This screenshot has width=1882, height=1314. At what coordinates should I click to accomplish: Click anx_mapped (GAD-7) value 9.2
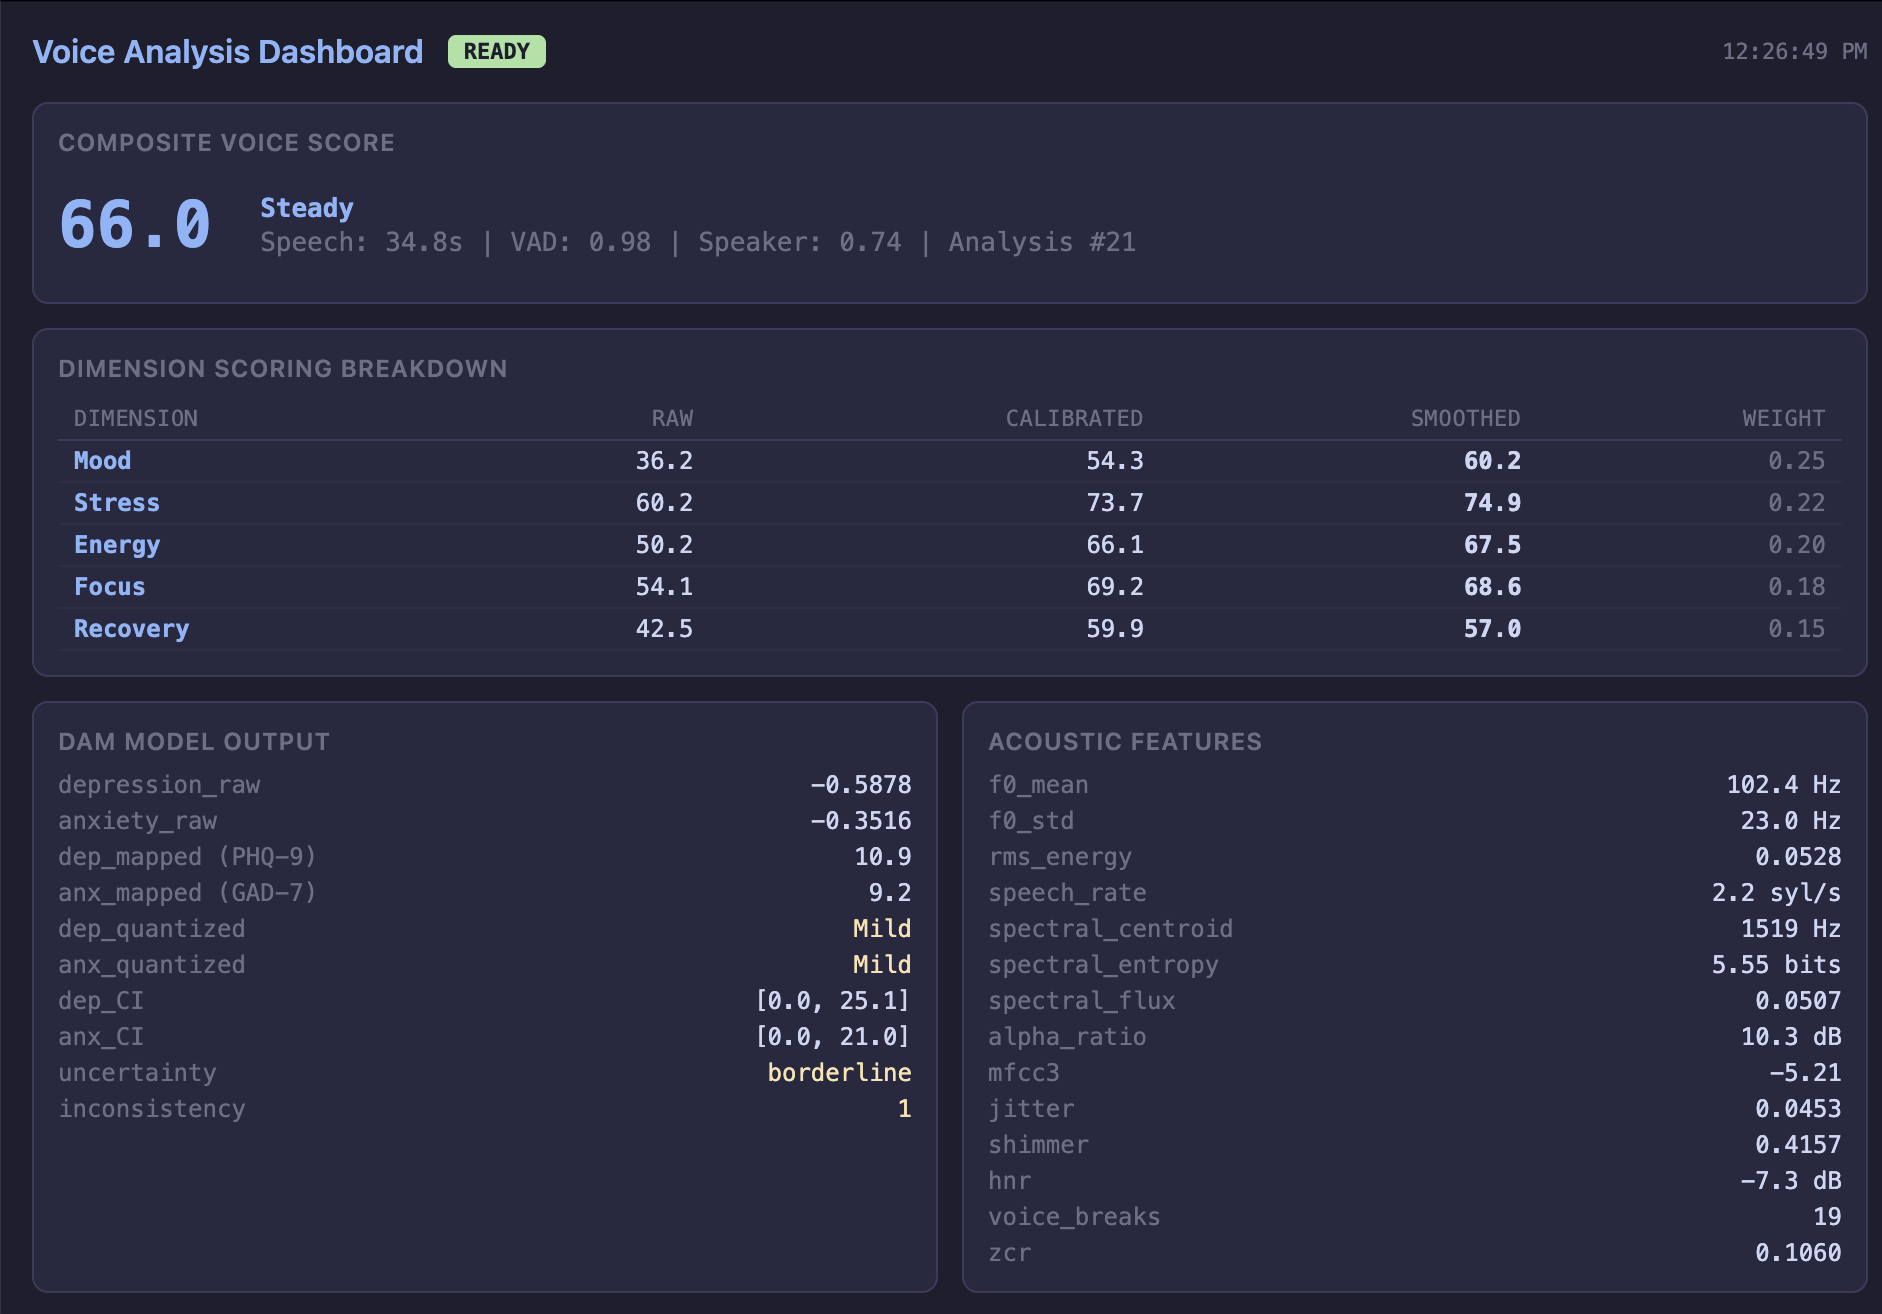[889, 893]
